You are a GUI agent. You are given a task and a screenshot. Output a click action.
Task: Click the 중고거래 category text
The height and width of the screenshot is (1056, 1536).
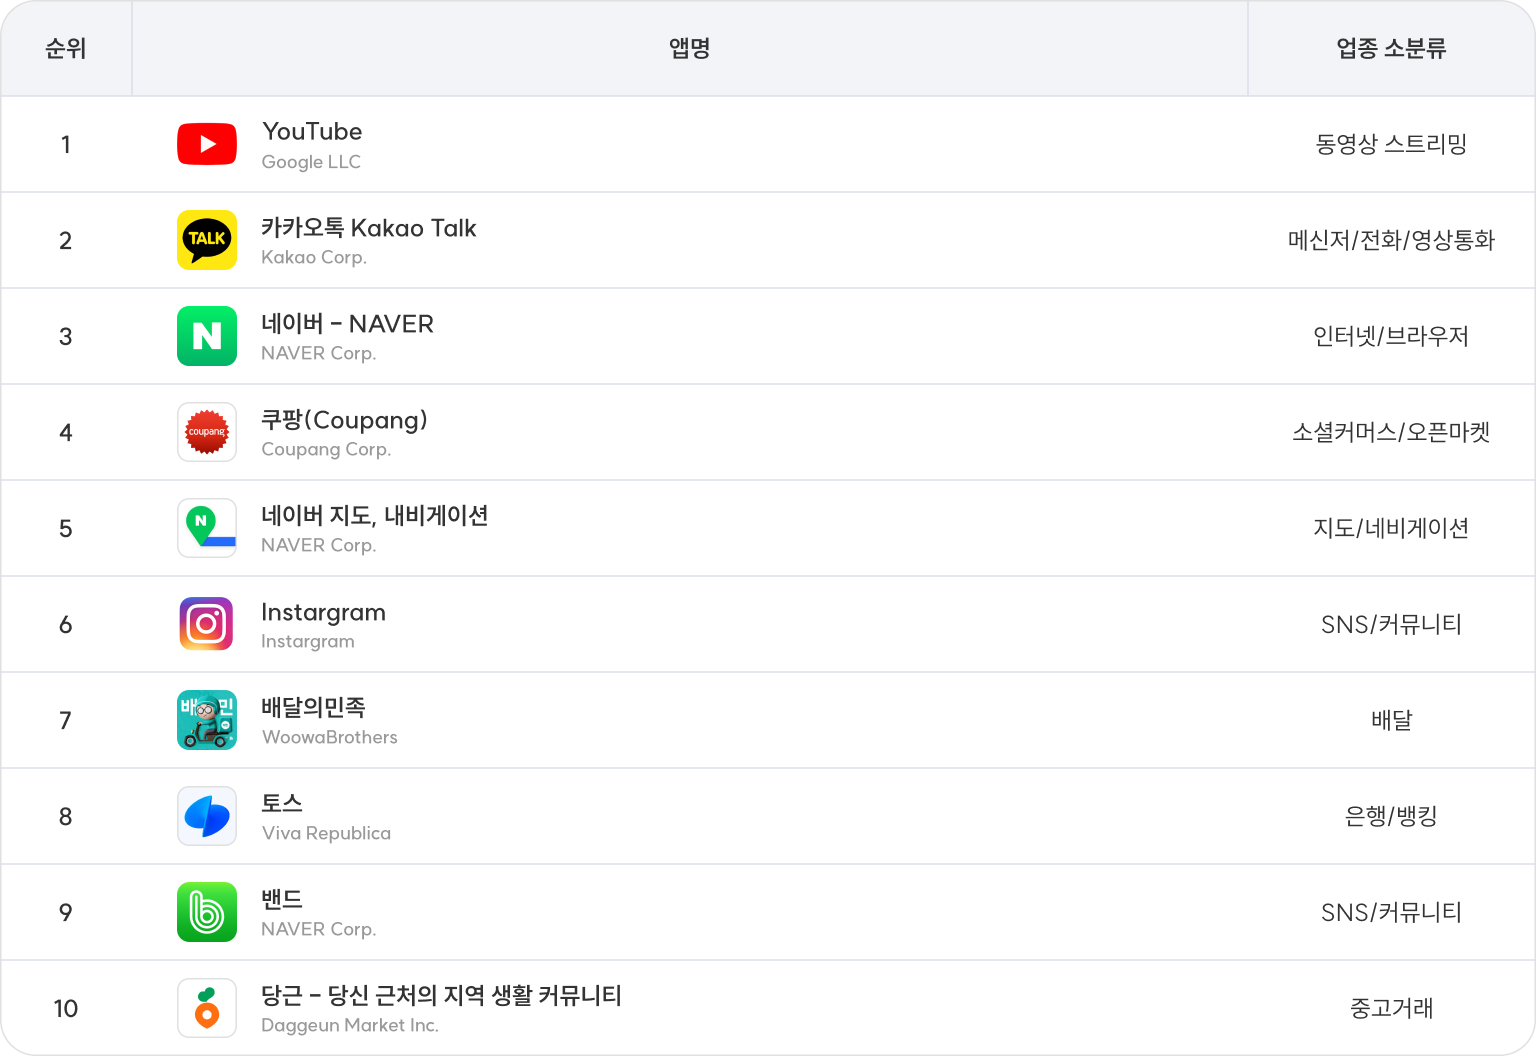(1391, 1008)
